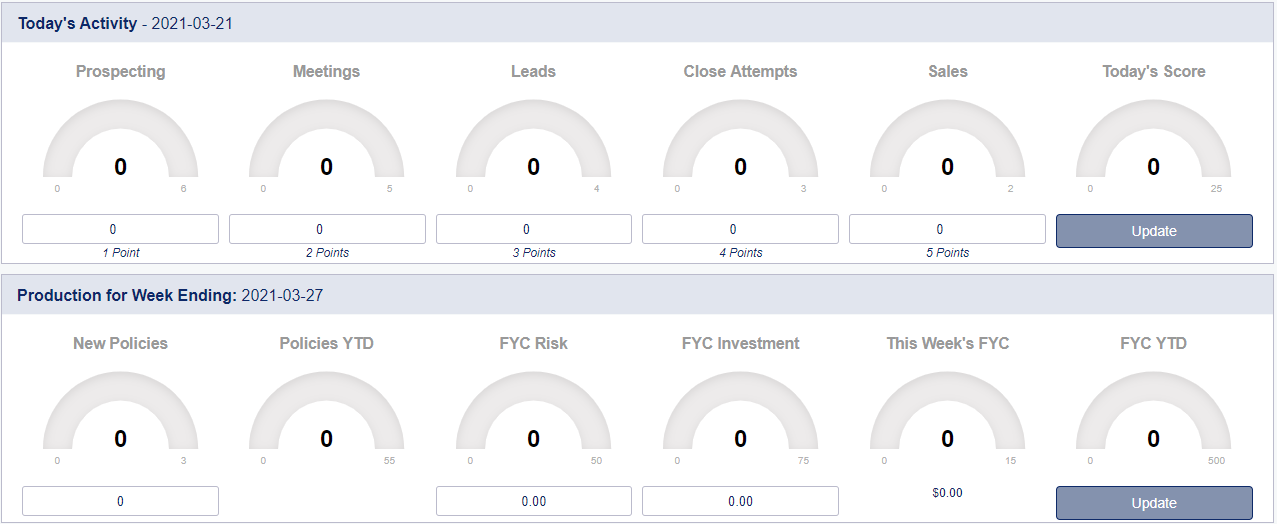Click the Meetings count input field

tap(327, 229)
